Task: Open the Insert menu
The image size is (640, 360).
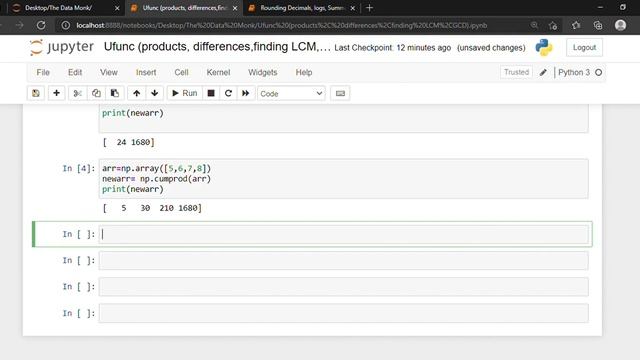Action: pyautogui.click(x=146, y=72)
